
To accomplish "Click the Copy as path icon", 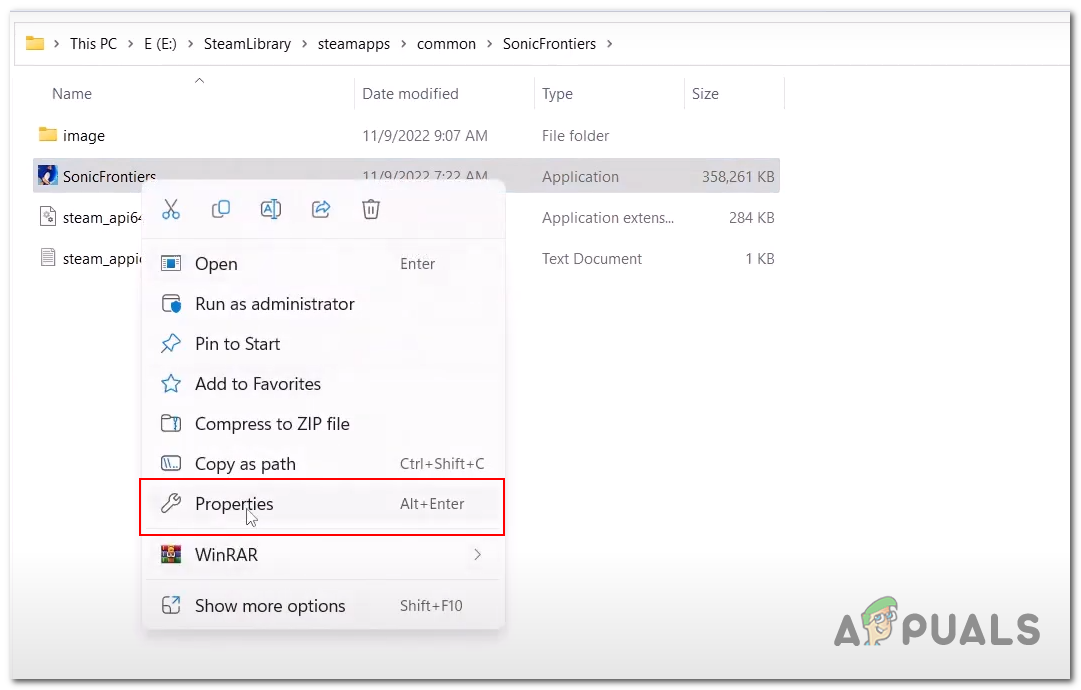I will pos(171,463).
